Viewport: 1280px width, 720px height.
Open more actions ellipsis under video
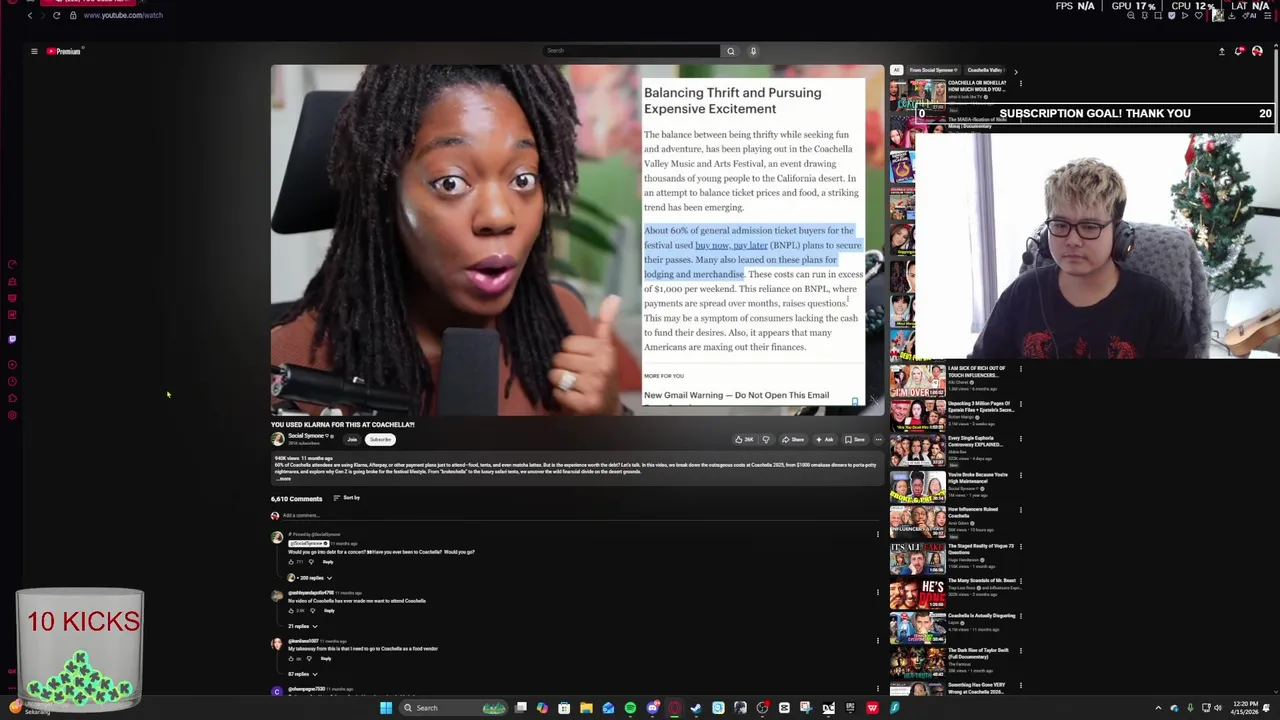[x=878, y=439]
